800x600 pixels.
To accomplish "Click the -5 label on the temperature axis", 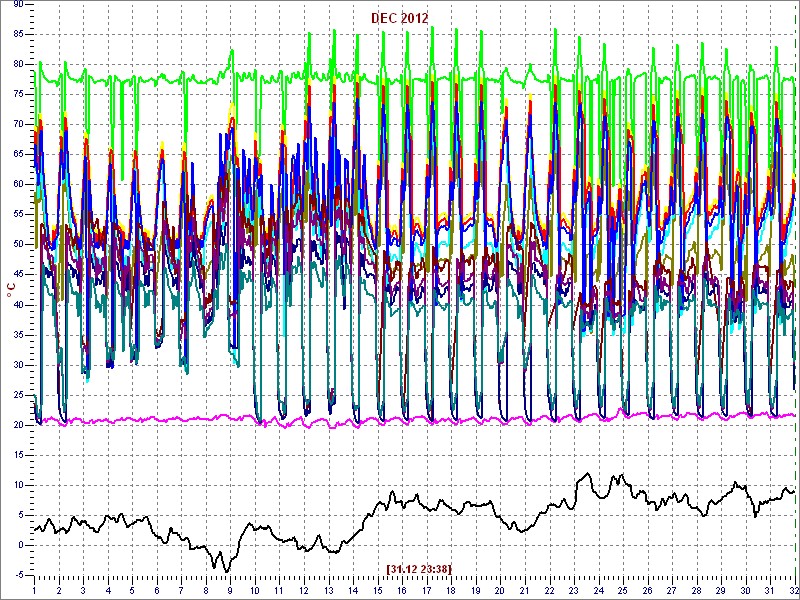I will [x=19, y=574].
